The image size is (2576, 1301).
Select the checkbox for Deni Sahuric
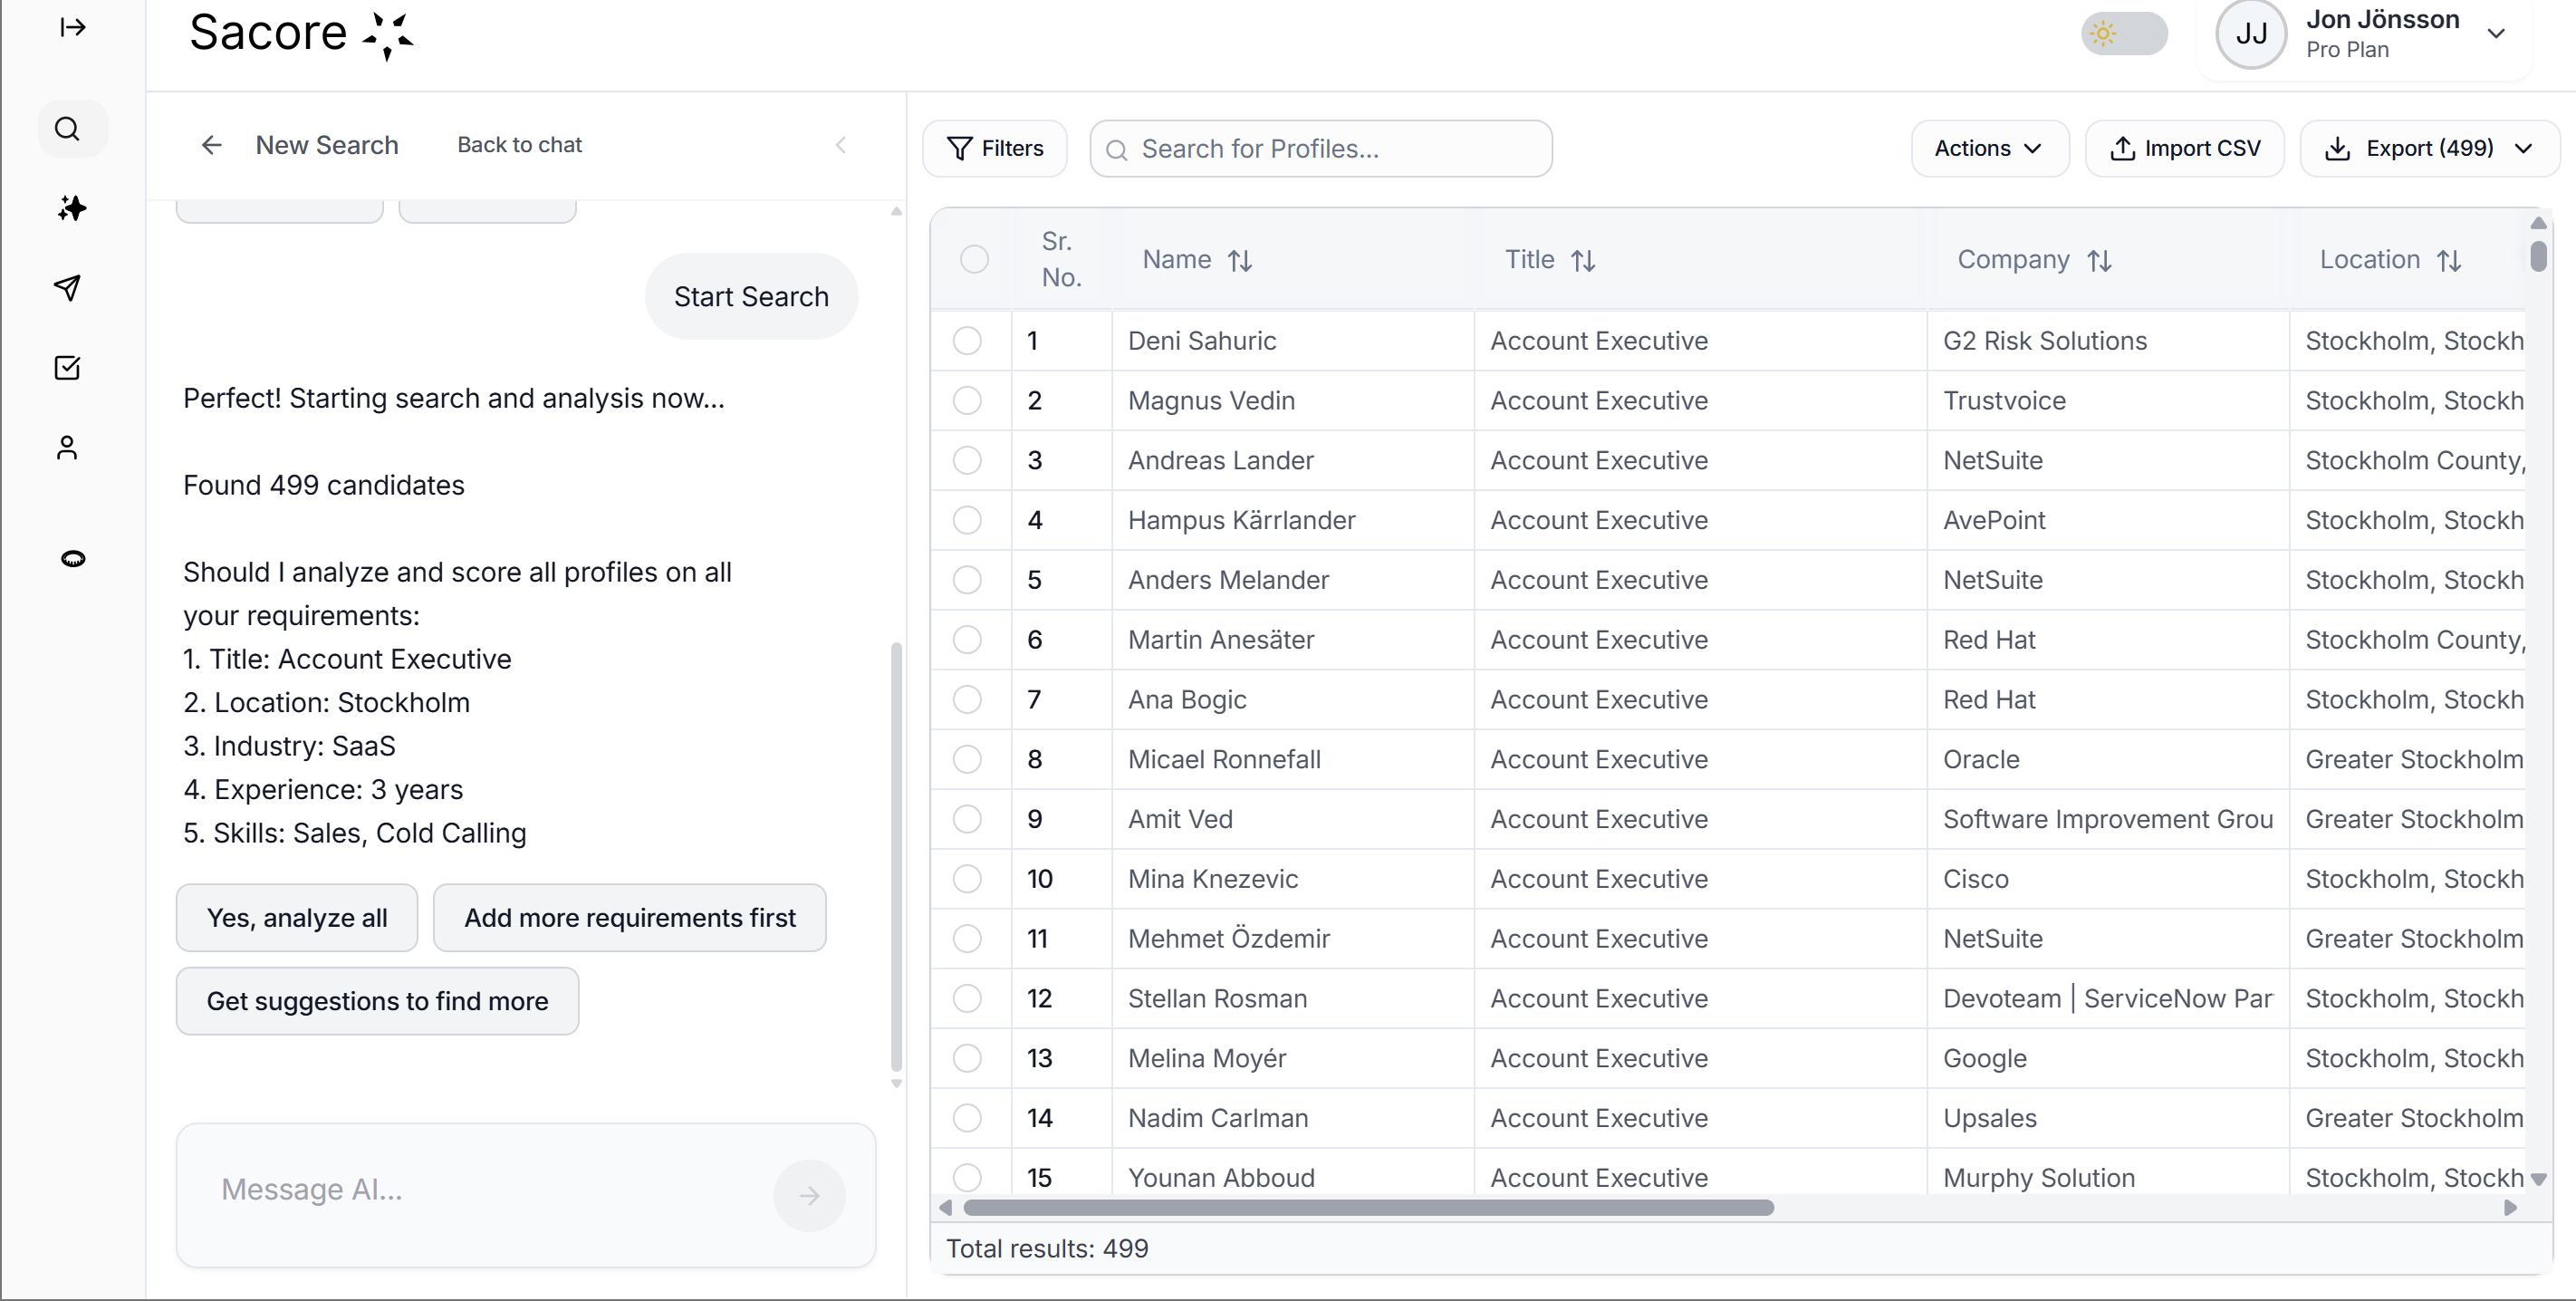click(967, 340)
